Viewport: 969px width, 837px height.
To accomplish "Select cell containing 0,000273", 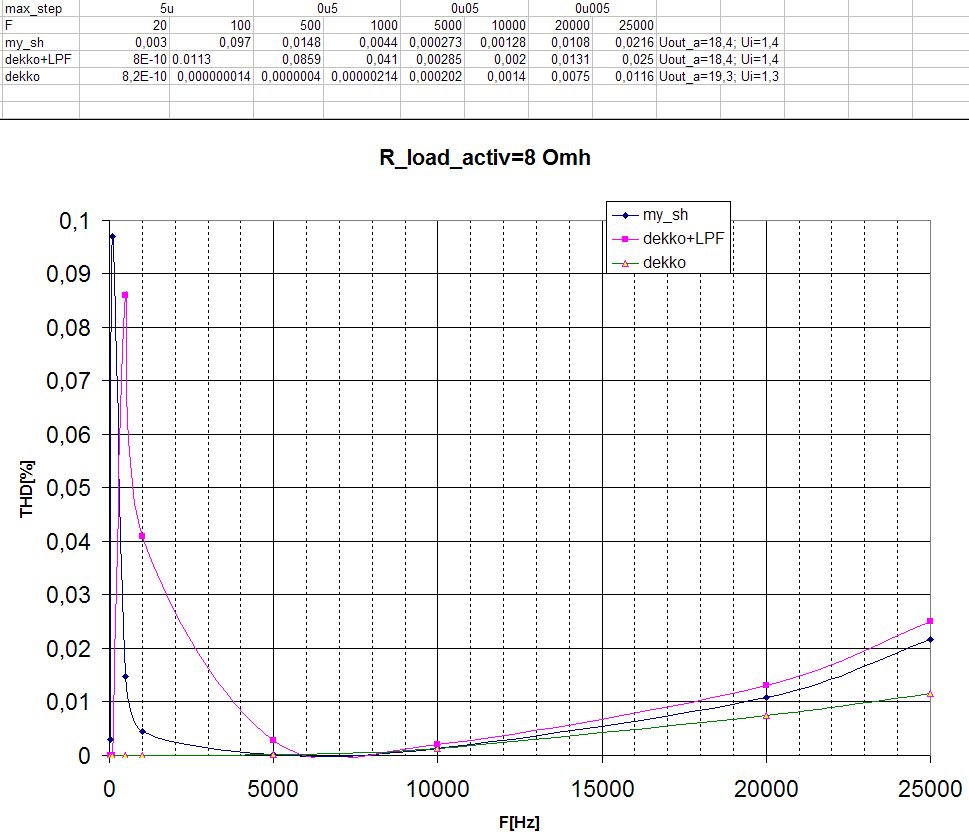I will coord(433,42).
